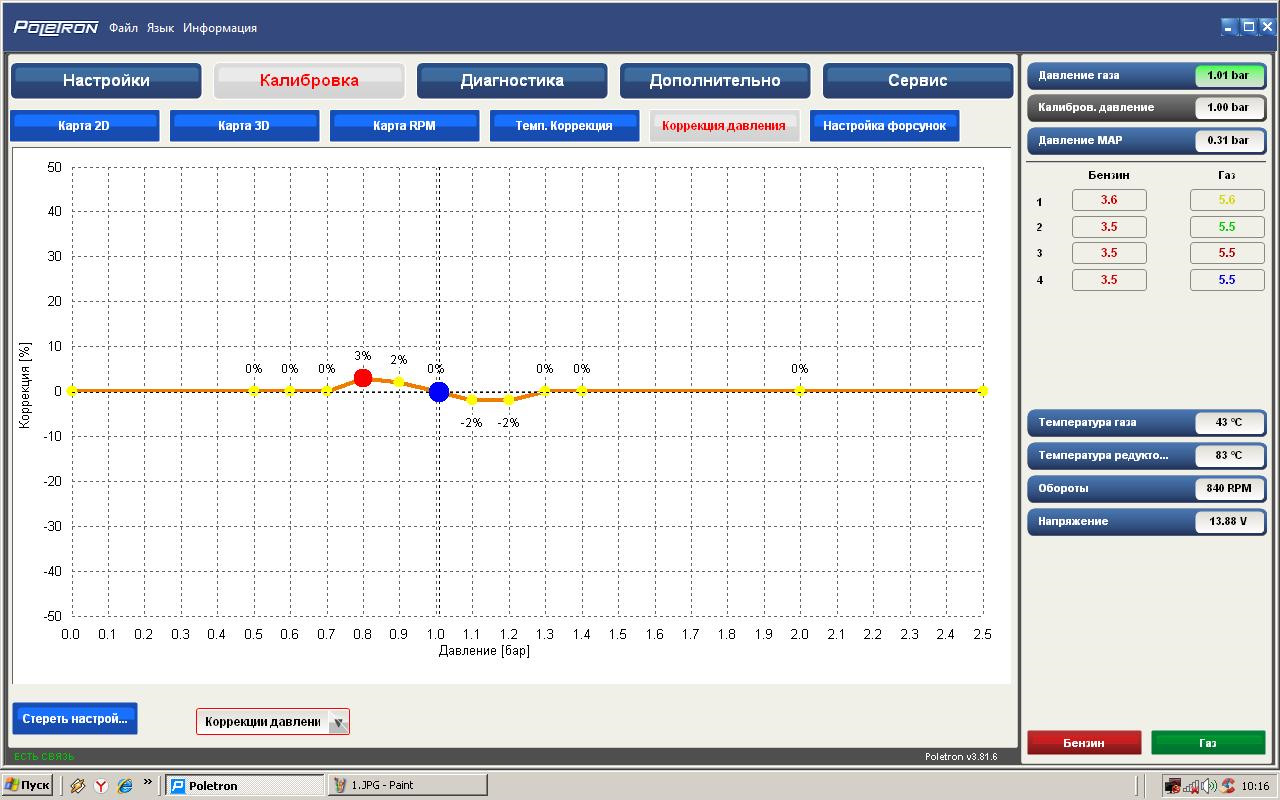Select the blue point at 1.0 bar
The image size is (1280, 800).
point(439,392)
